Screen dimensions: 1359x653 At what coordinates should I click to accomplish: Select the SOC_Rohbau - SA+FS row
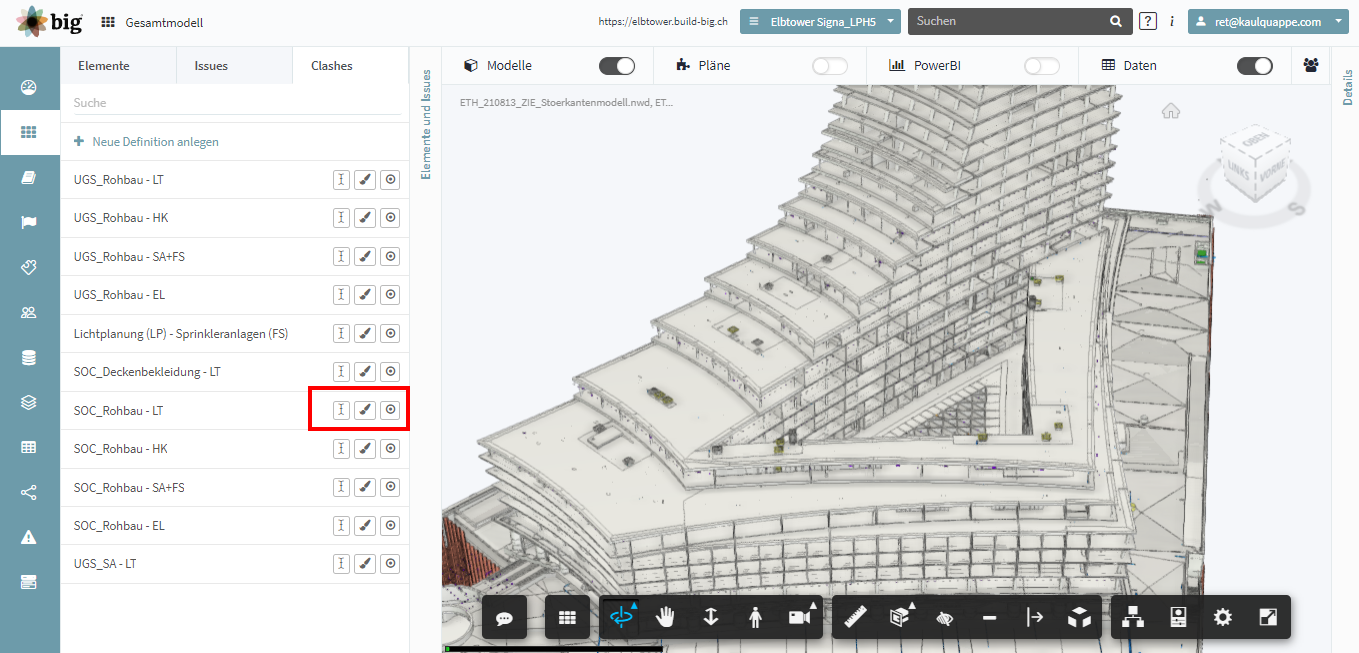235,487
